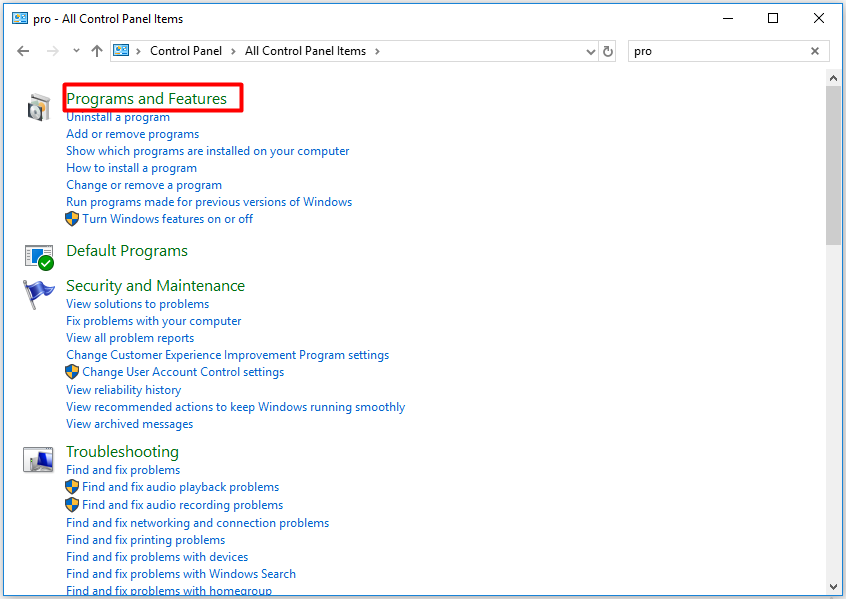Select Control Panel breadcrumb
Image resolution: width=846 pixels, height=599 pixels.
pyautogui.click(x=186, y=51)
